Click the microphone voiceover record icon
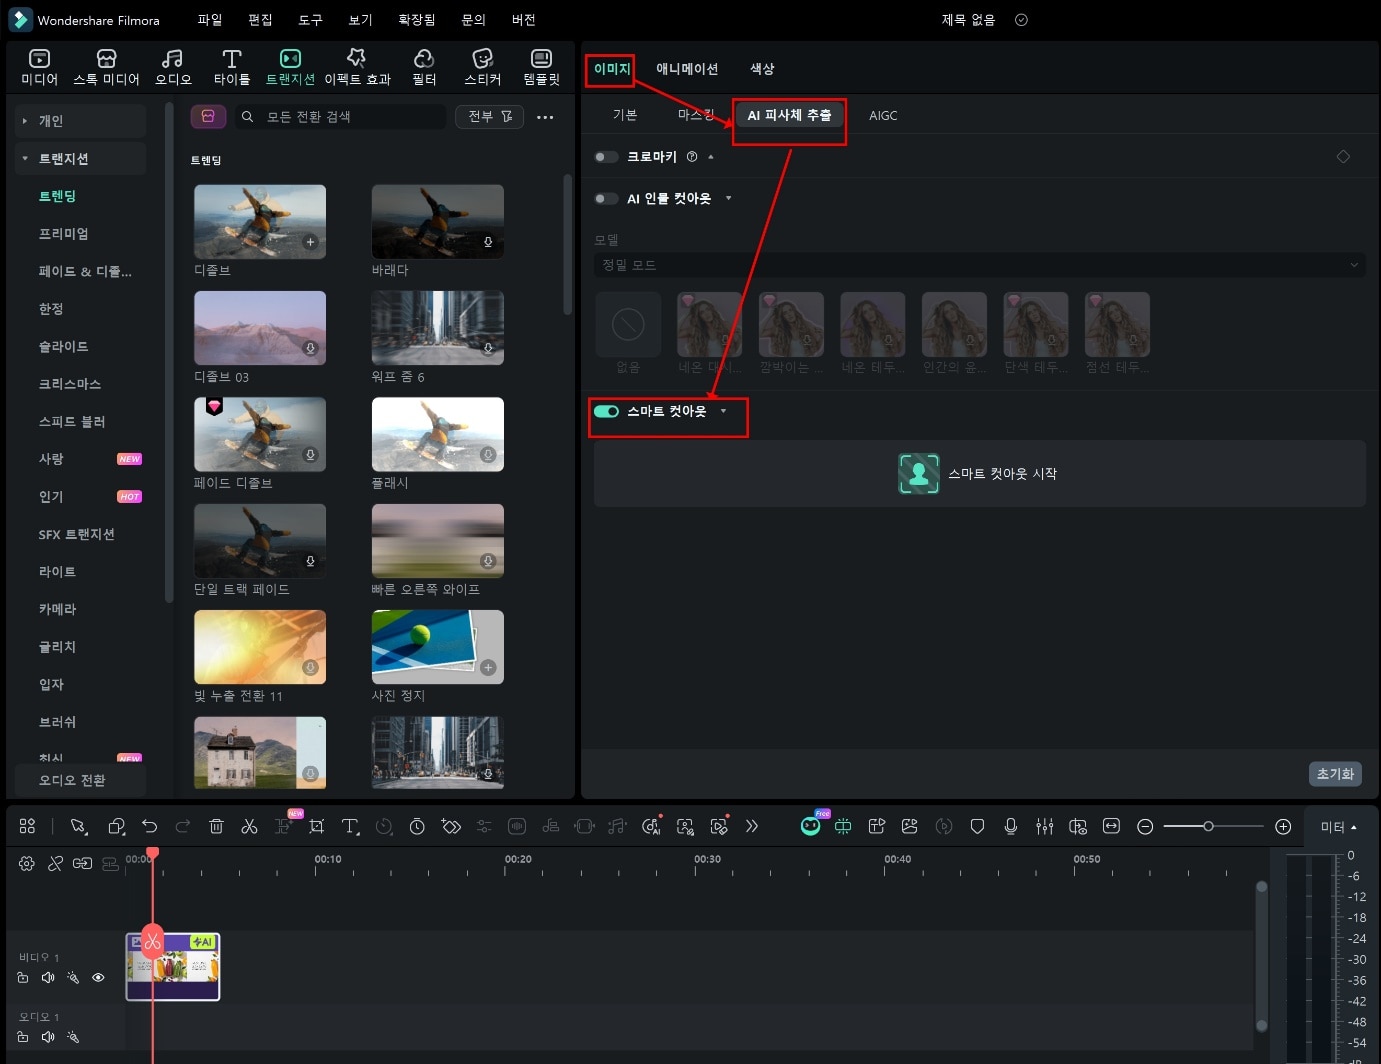This screenshot has height=1064, width=1381. click(x=1011, y=826)
